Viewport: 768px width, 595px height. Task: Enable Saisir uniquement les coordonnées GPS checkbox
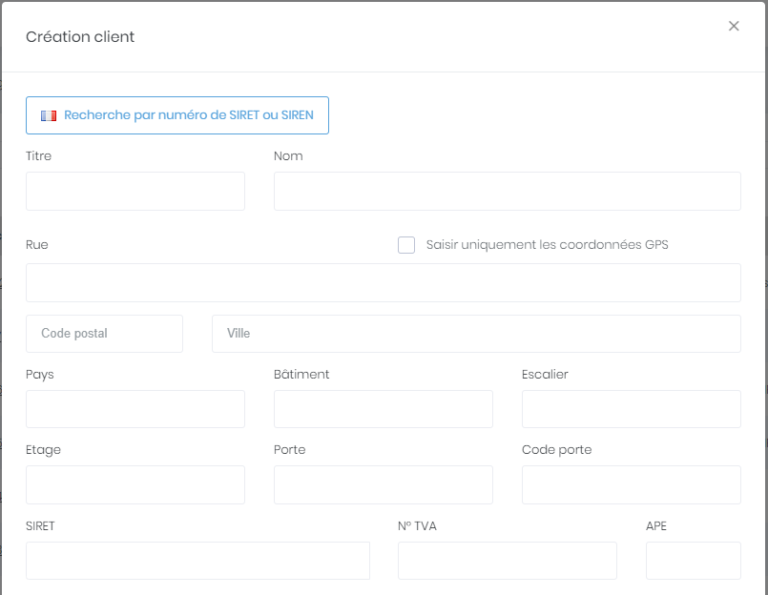(406, 245)
